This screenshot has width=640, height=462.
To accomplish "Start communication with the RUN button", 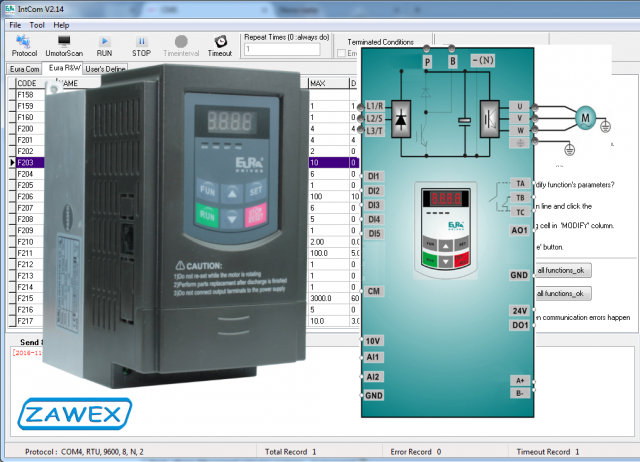I will tap(104, 46).
